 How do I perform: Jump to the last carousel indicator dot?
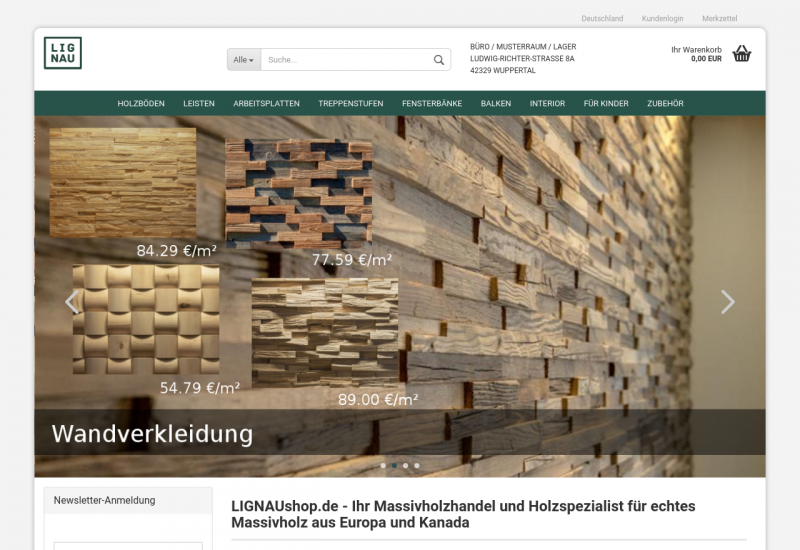click(417, 465)
